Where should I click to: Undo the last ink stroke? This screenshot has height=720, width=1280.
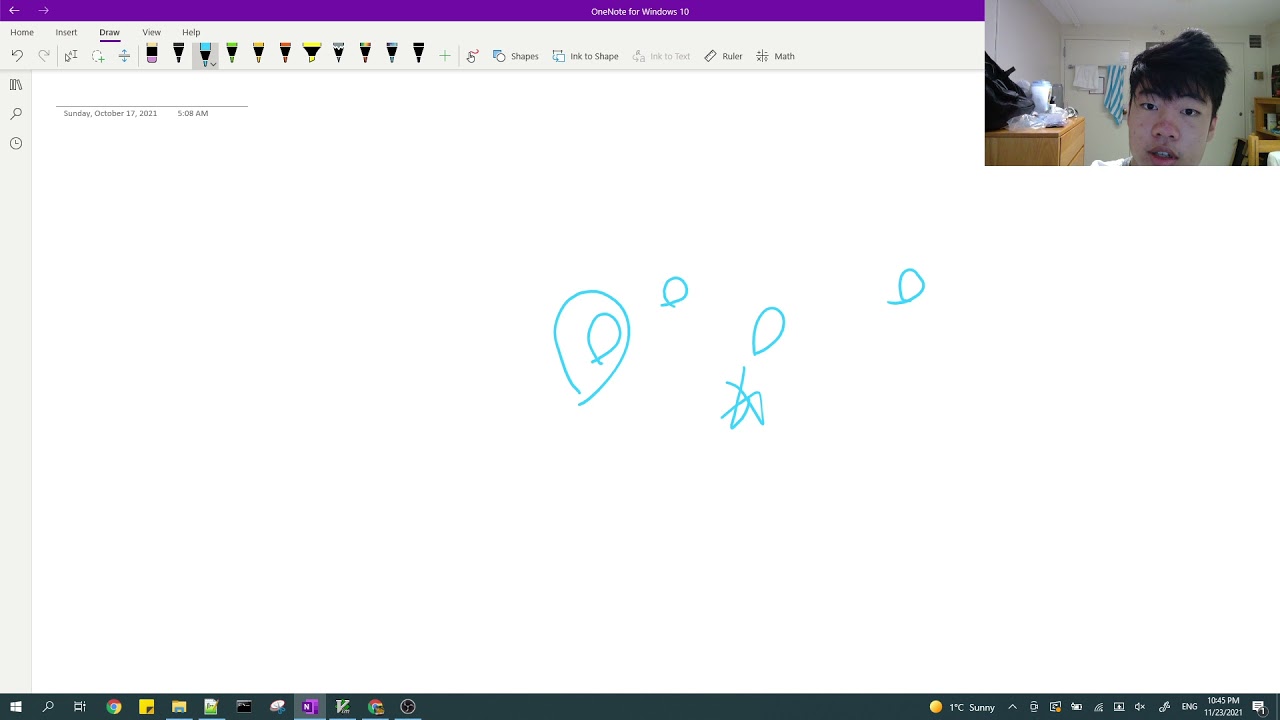(x=17, y=56)
